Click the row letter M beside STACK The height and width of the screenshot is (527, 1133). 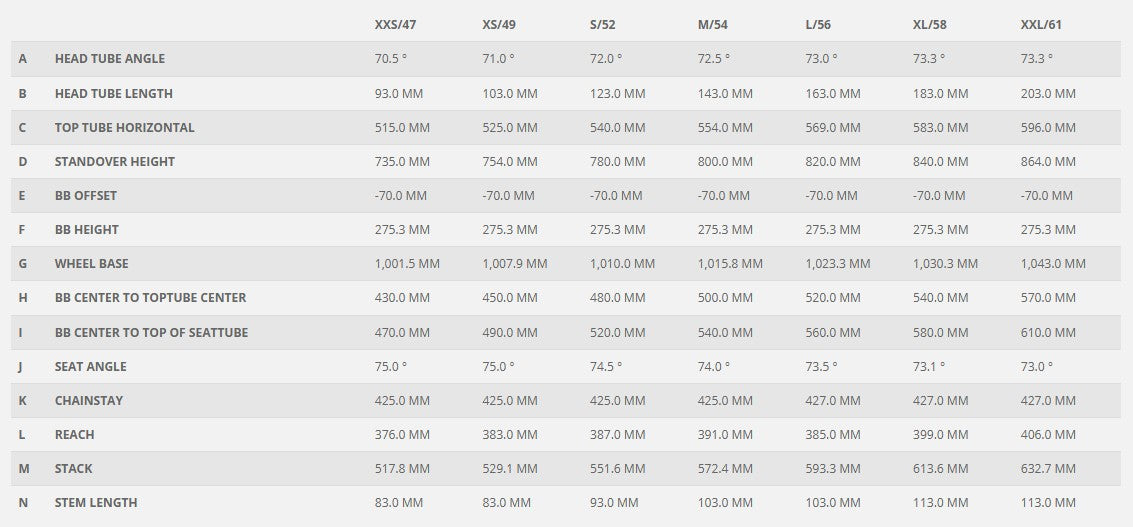tap(23, 469)
